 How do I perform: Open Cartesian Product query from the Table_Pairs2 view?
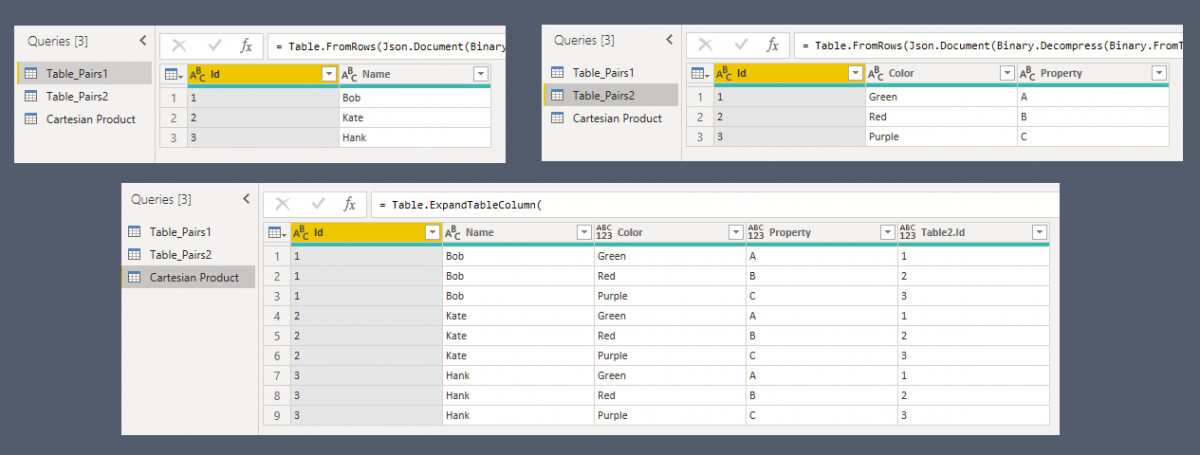(617, 118)
